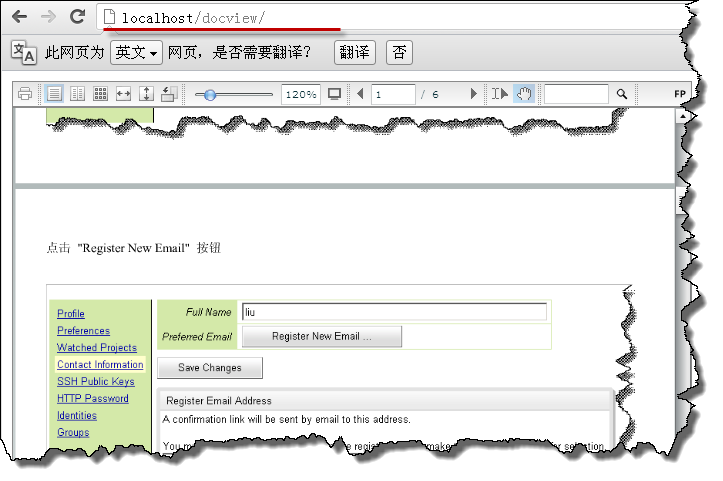This screenshot has height=481, width=723.
Task: Click the translate icon in translation bar
Action: pyautogui.click(x=23, y=53)
